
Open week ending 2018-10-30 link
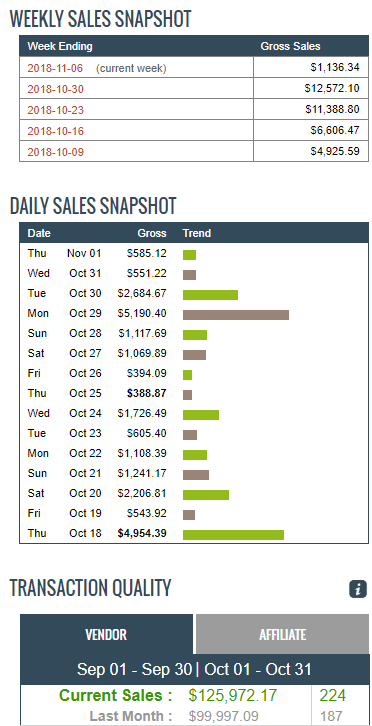(56, 89)
